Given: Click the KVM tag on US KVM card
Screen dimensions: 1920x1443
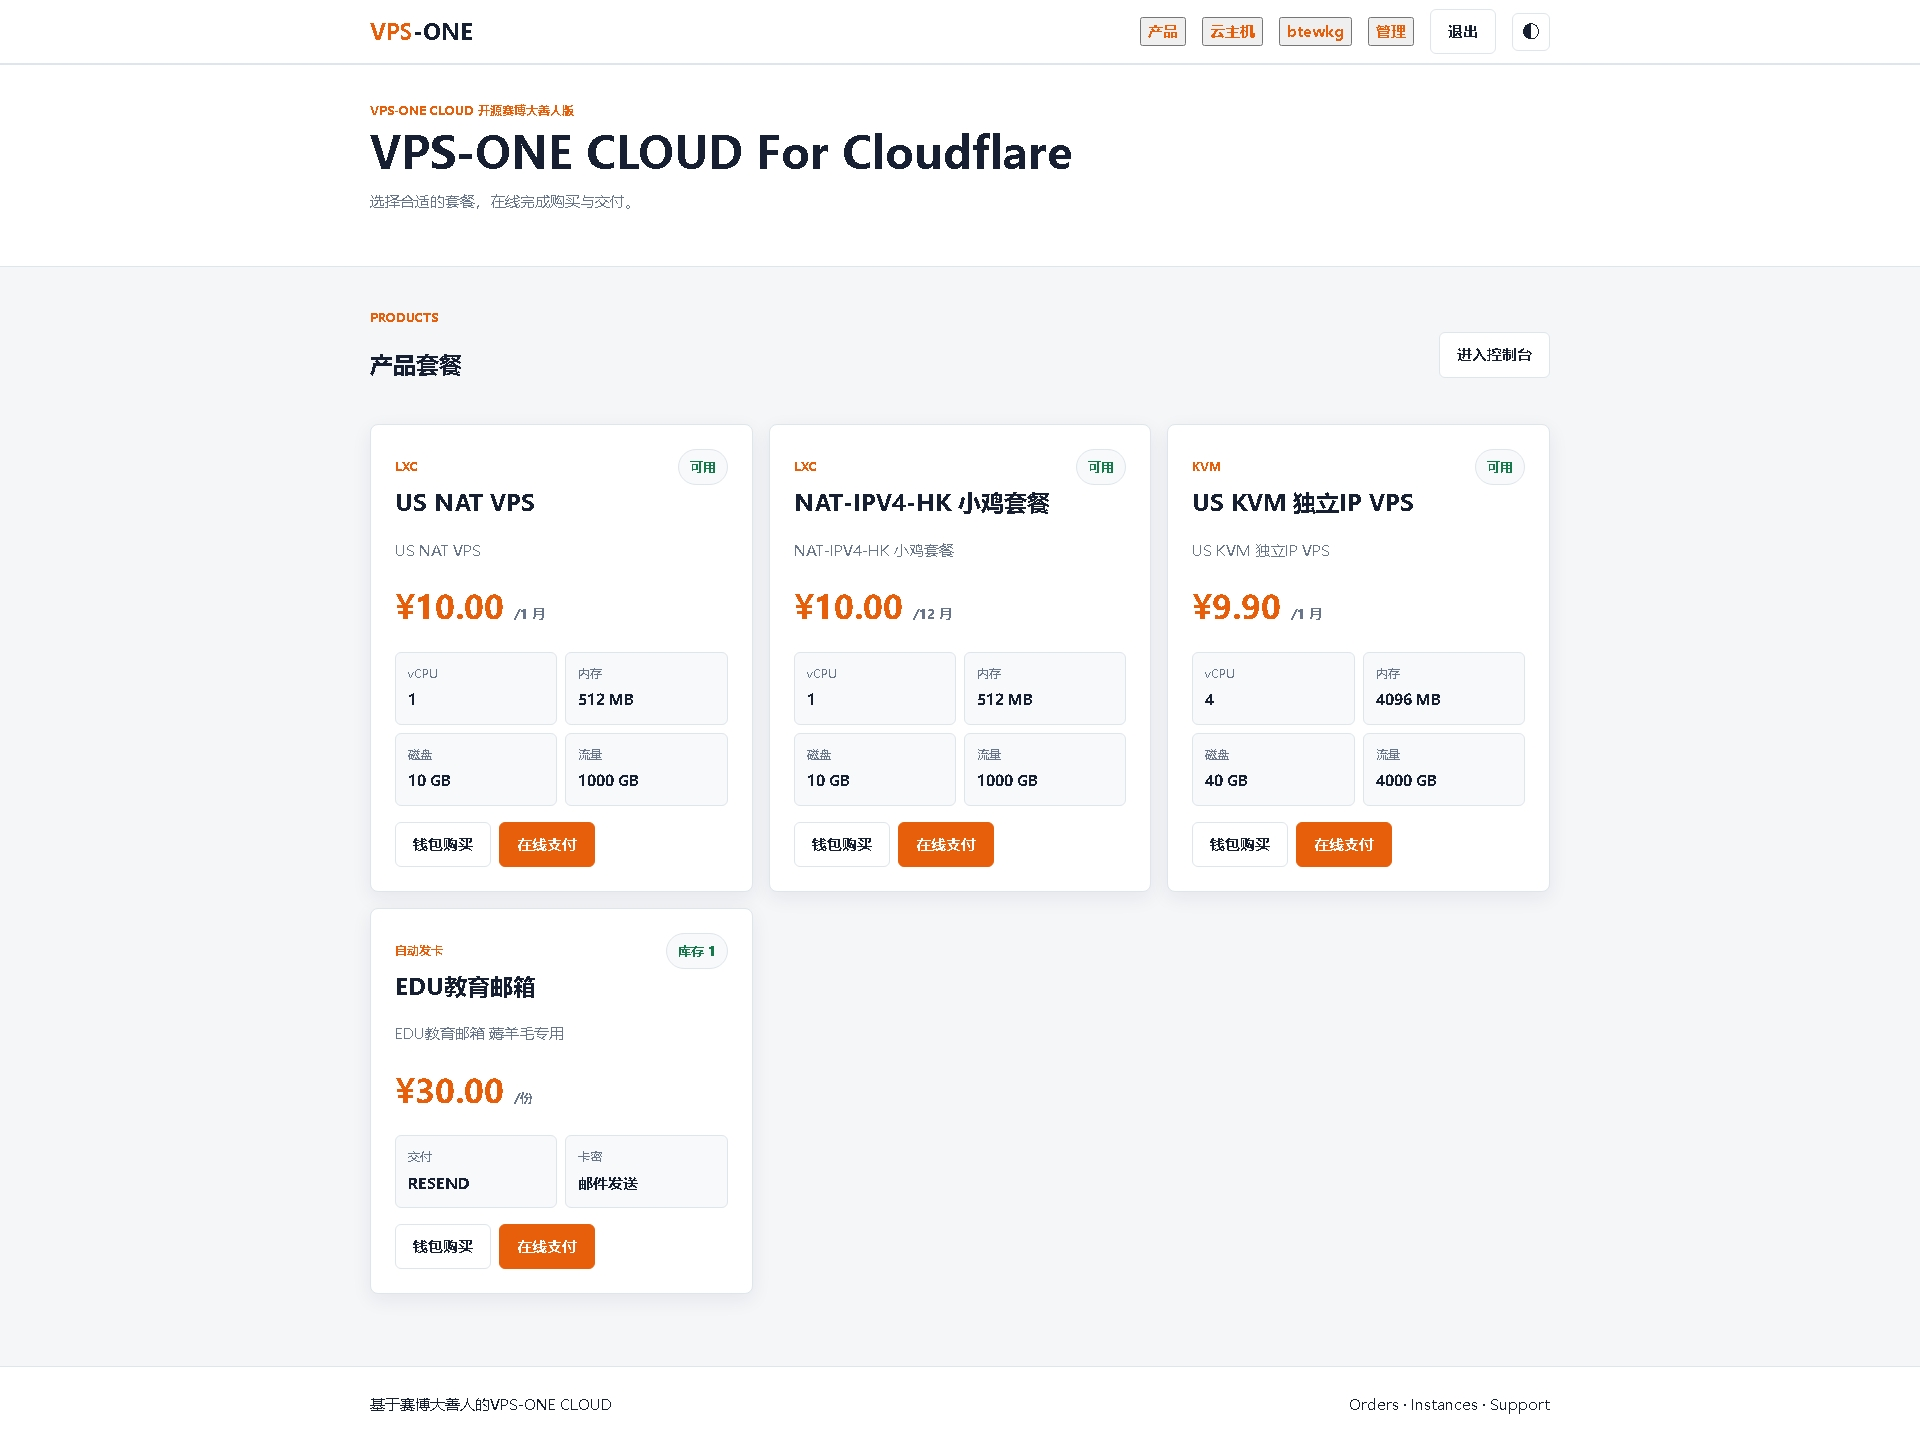Looking at the screenshot, I should [x=1206, y=467].
